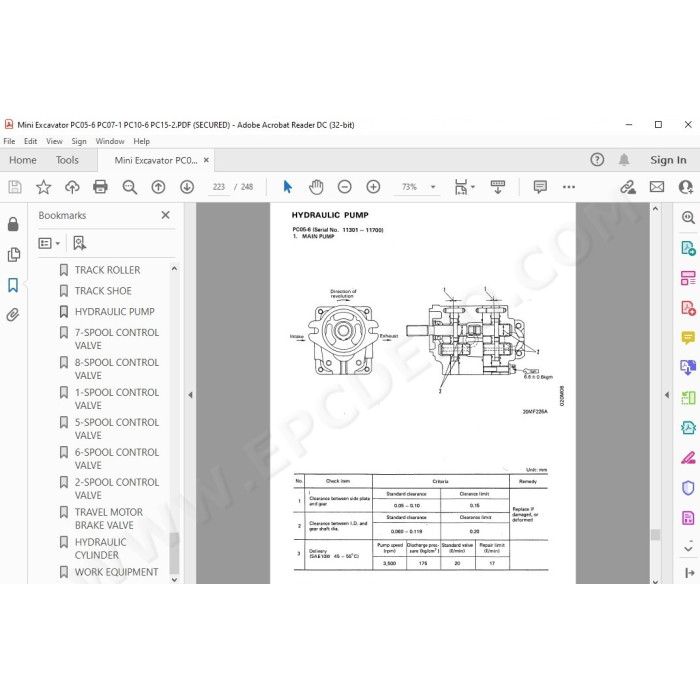Add new bookmark icon in panel
Image resolution: width=700 pixels, height=700 pixels.
(79, 243)
